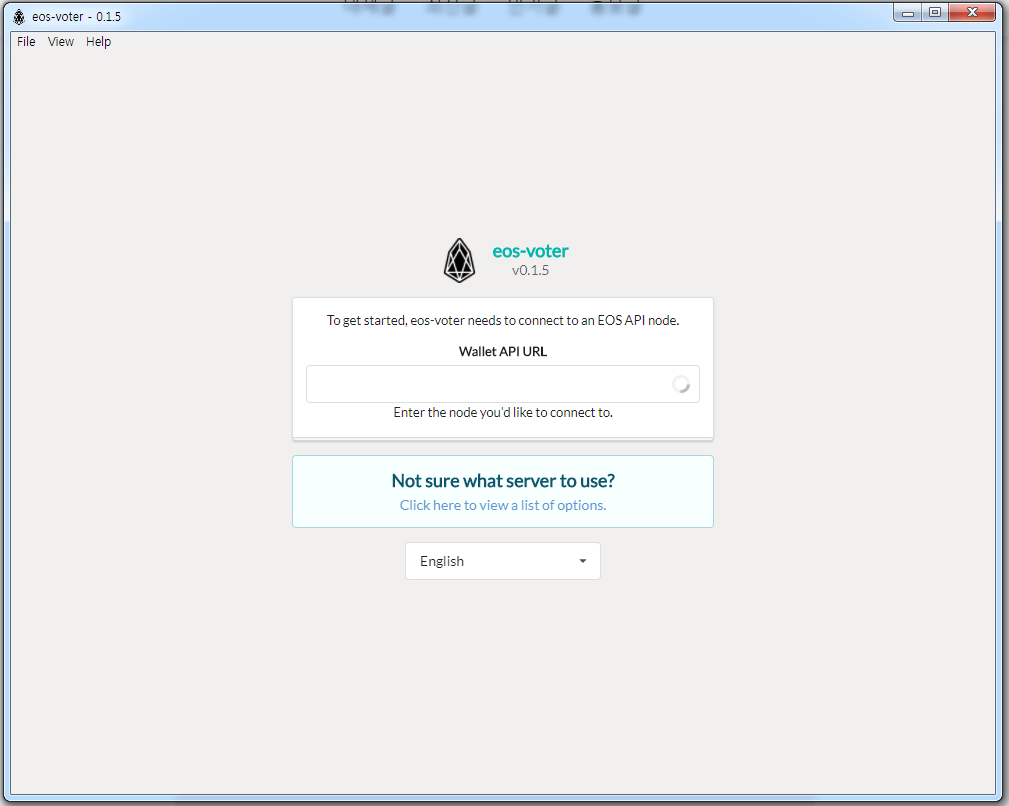Viewport: 1009px width, 806px height.
Task: Click the v0.1.5 version label
Action: (530, 270)
